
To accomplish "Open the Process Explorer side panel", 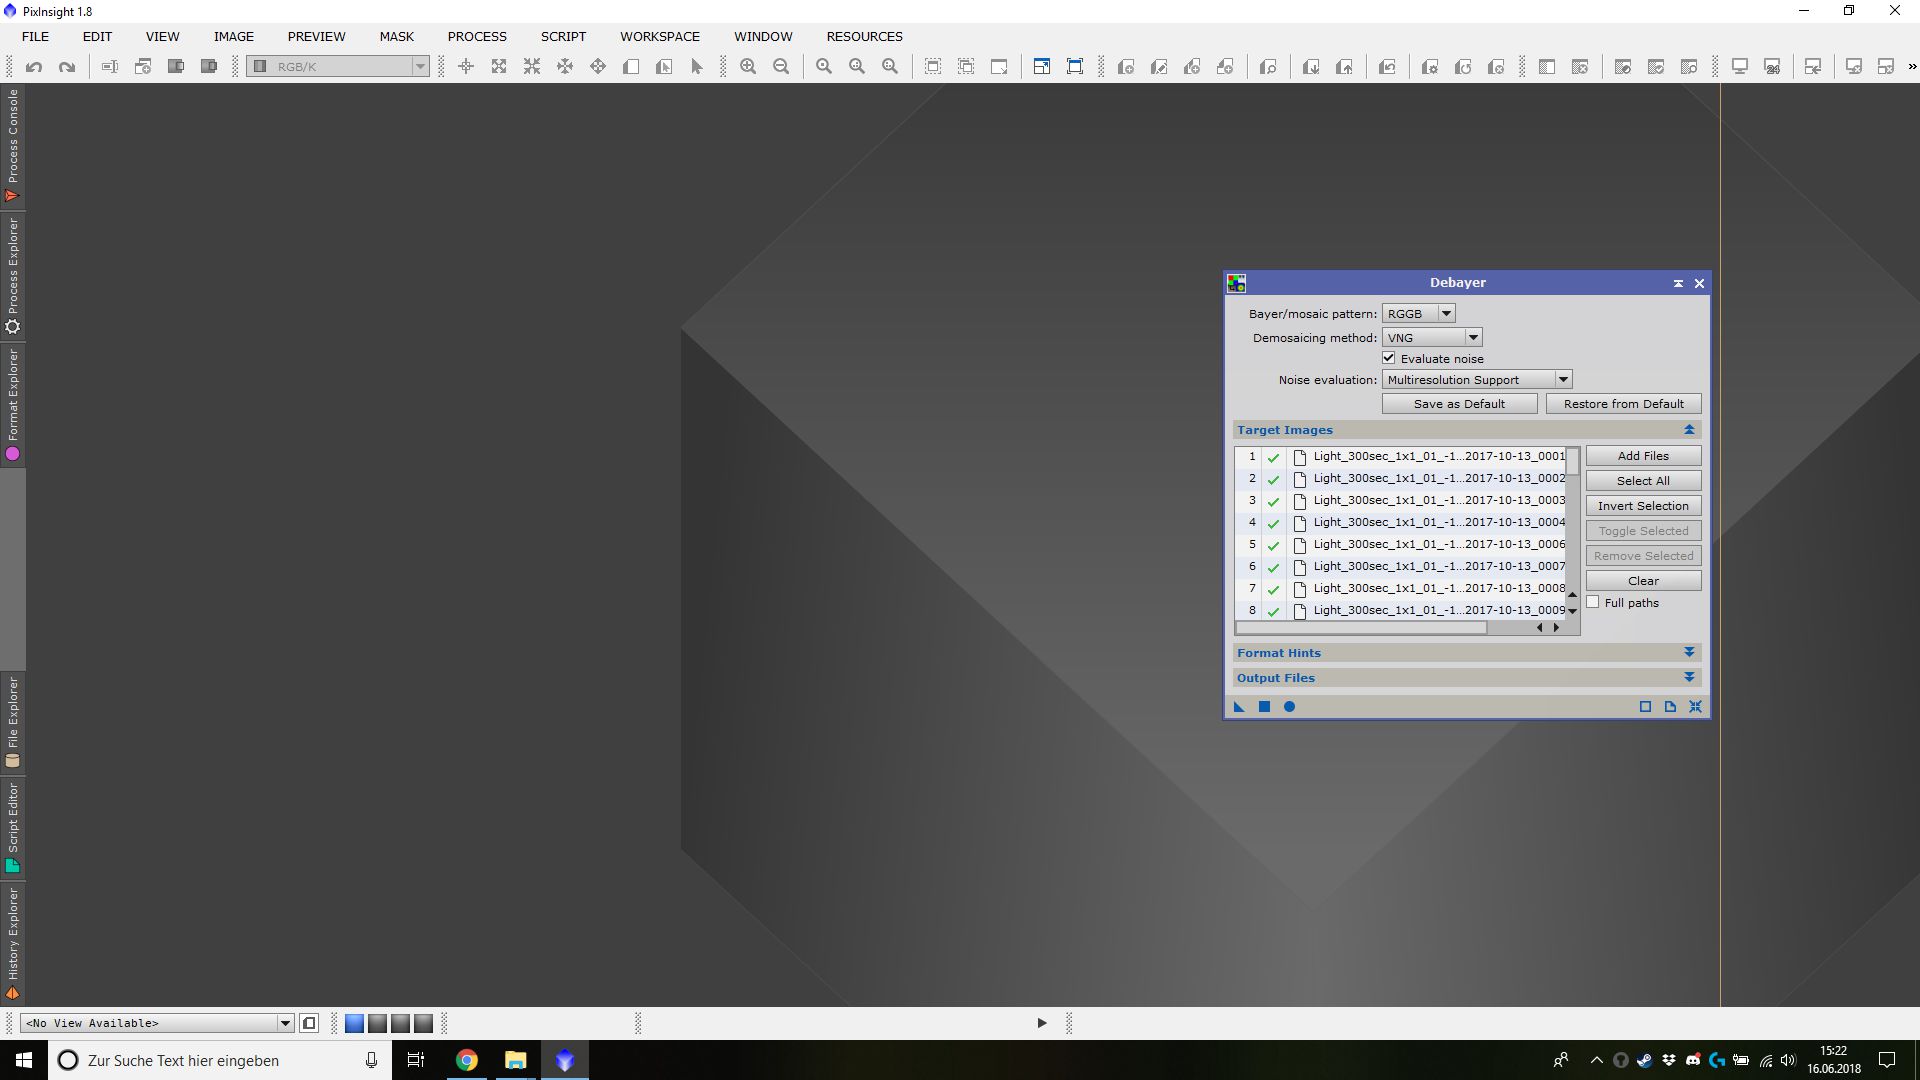I will tap(13, 276).
